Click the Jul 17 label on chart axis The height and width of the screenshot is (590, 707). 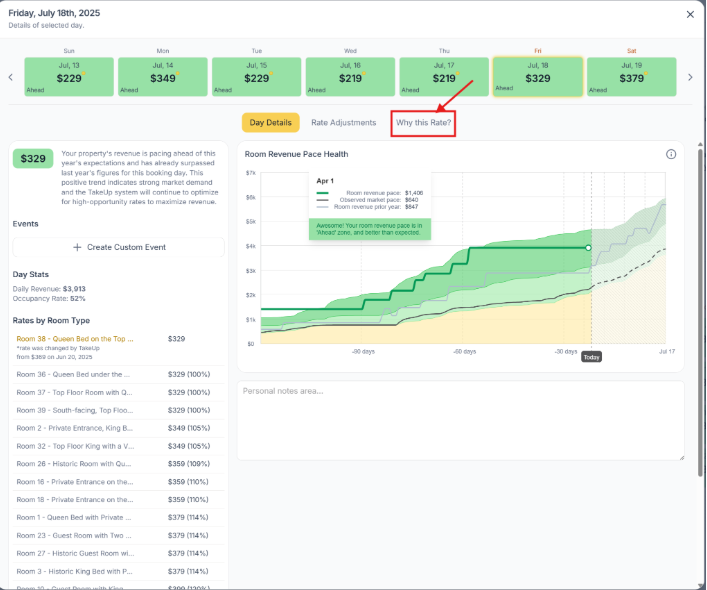tap(667, 352)
